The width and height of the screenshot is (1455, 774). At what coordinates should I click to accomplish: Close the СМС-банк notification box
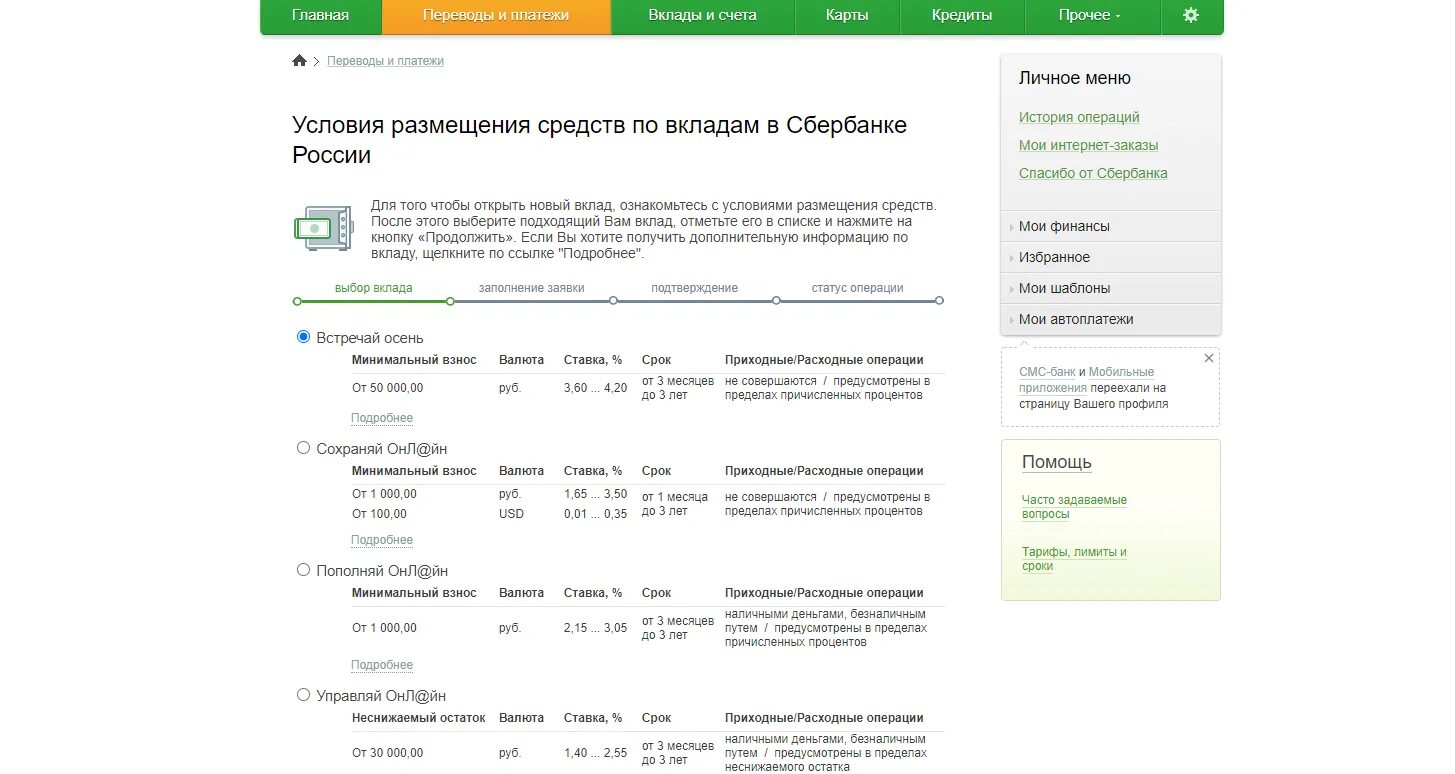point(1209,358)
